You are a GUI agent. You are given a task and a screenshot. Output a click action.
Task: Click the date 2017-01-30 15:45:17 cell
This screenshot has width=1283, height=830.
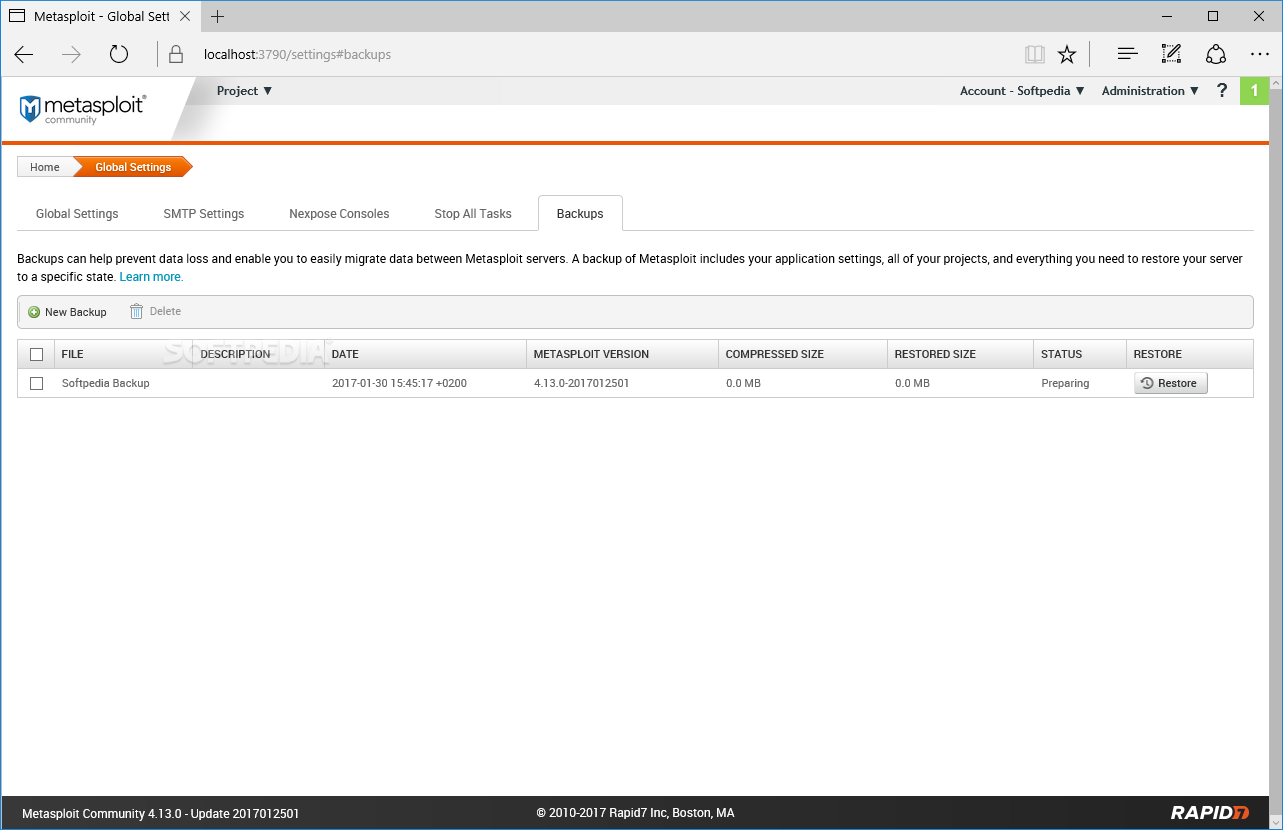(399, 383)
